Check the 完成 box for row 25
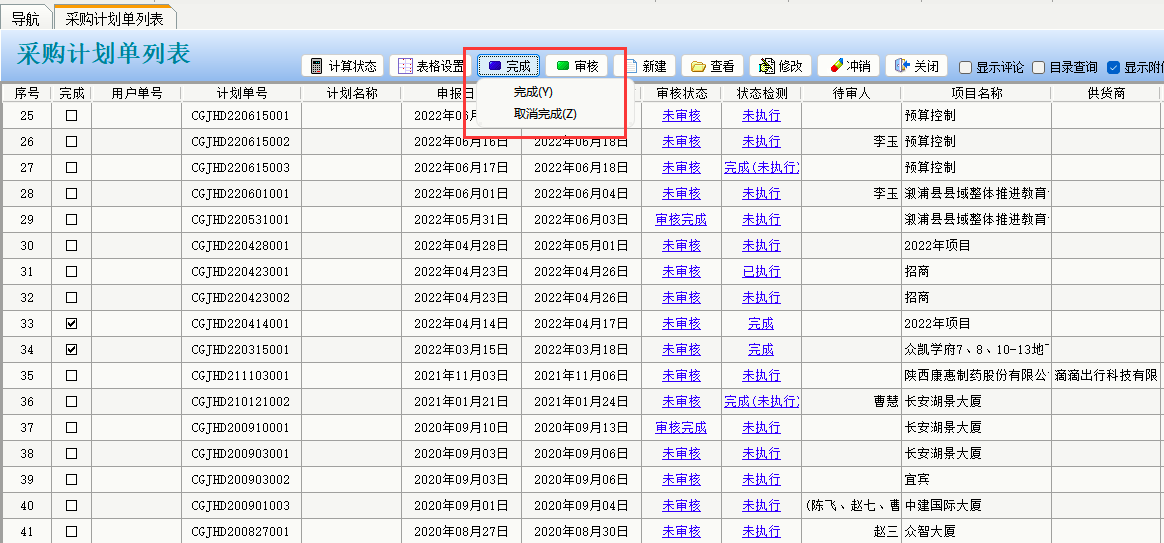 click(x=71, y=116)
